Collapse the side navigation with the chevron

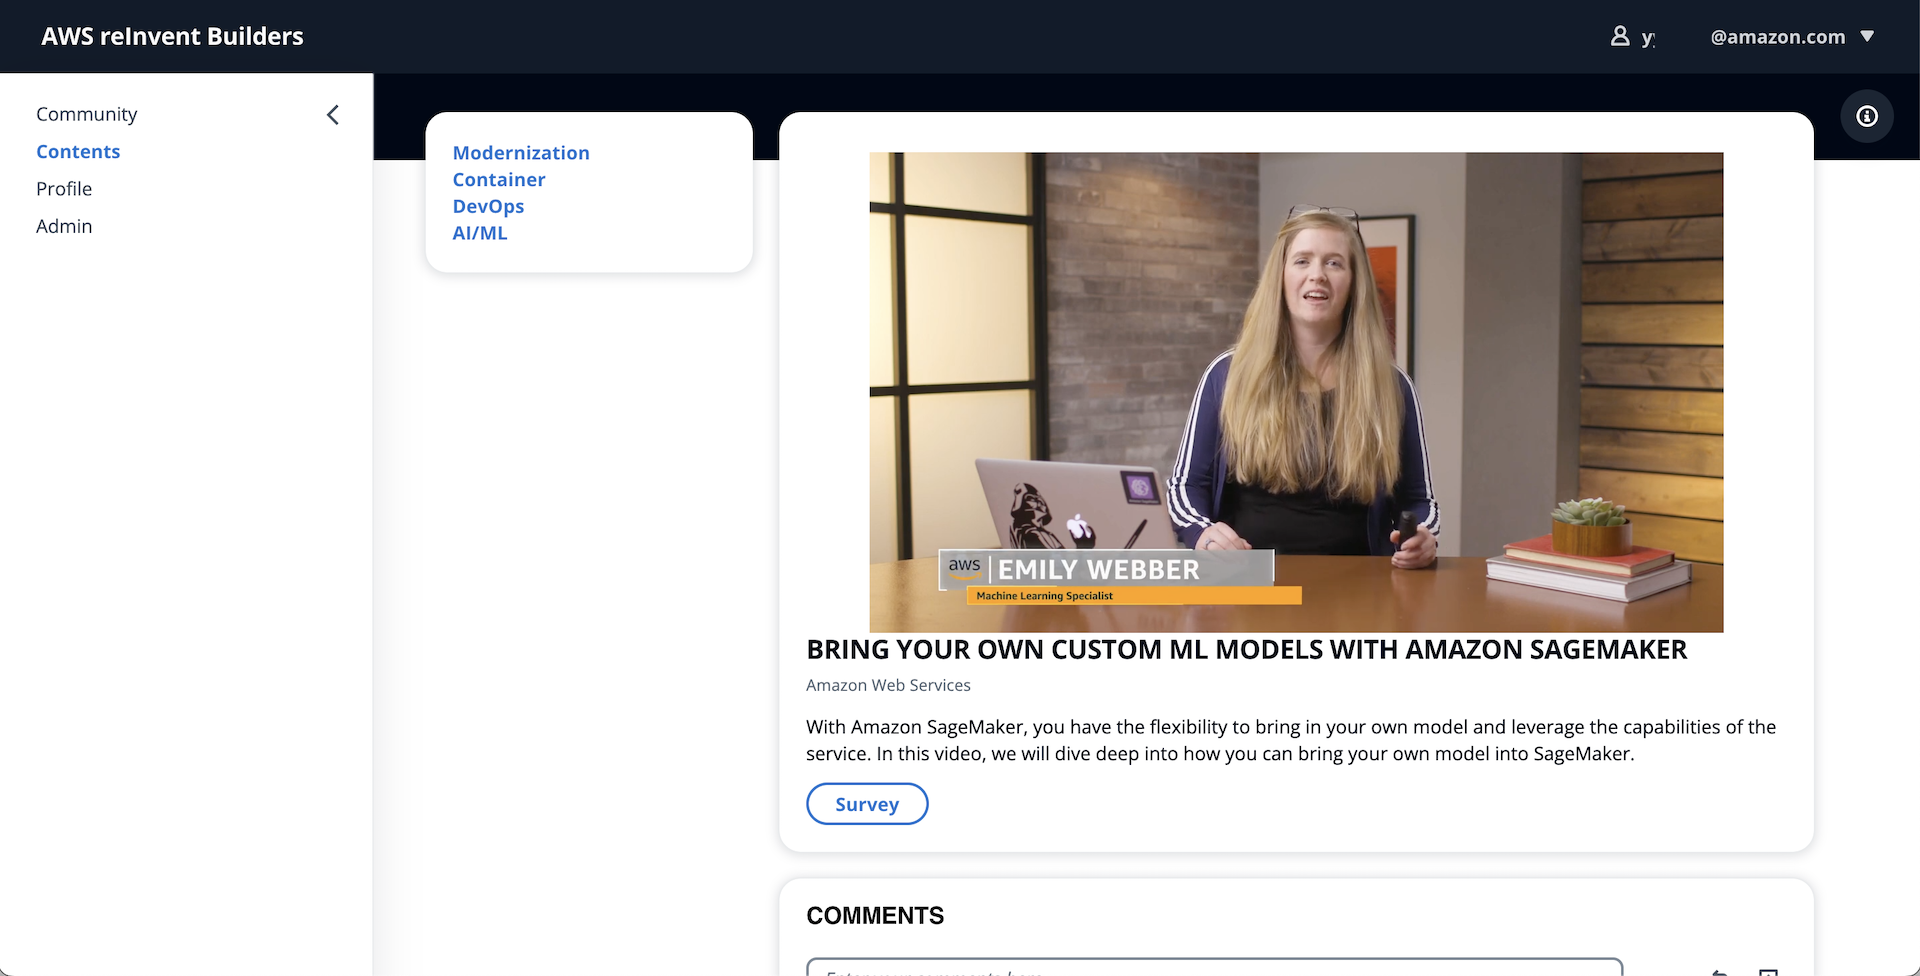pos(333,115)
